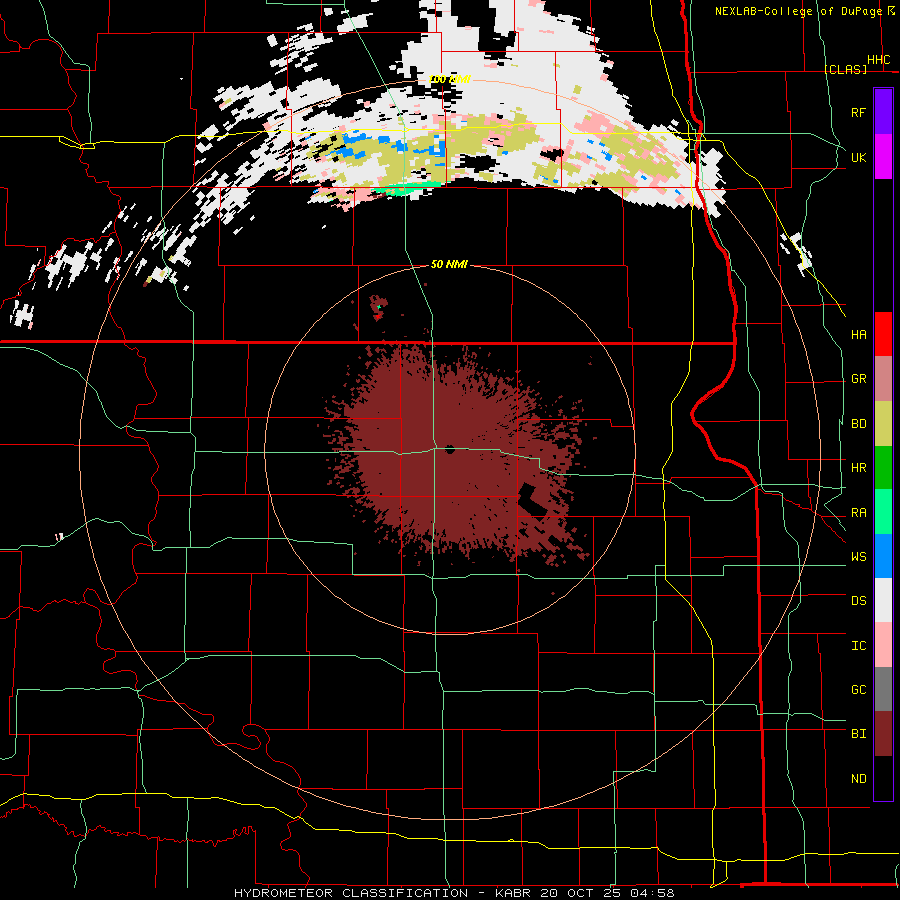Click the 'BI' legend label
Image resolution: width=900 pixels, height=900 pixels.
858,734
